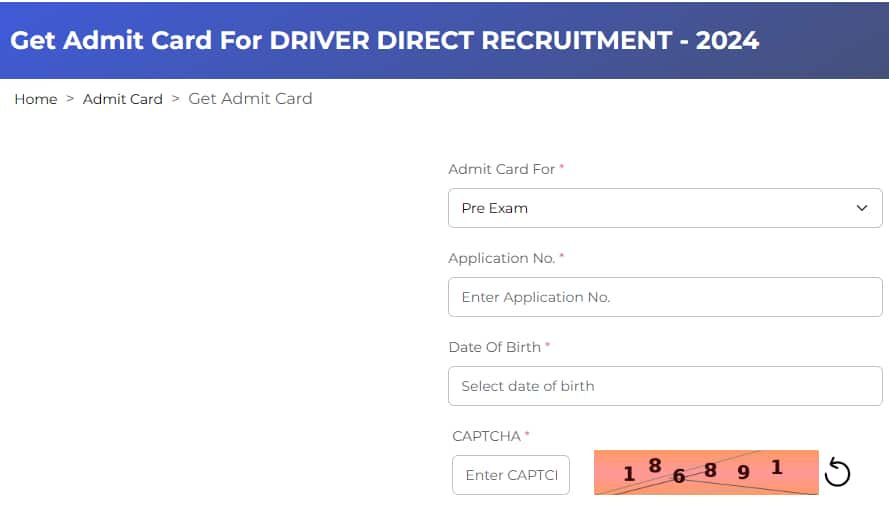Viewport: 889px width, 511px height.
Task: Click the CAPTCHA code image
Action: click(x=705, y=472)
